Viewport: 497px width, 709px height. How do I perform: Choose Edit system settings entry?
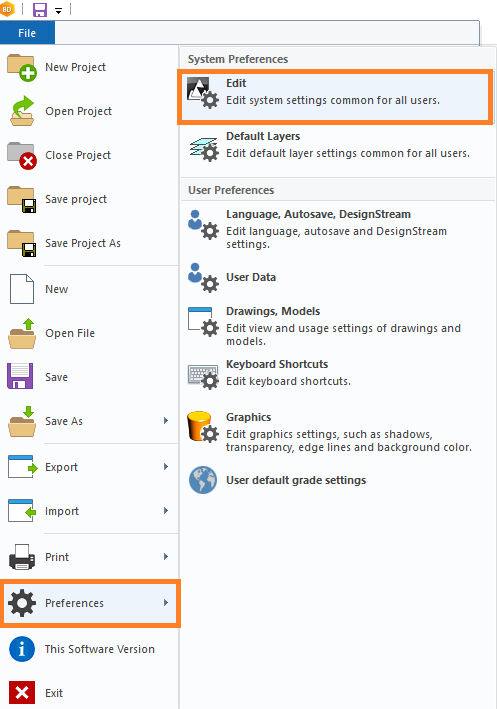[x=335, y=96]
